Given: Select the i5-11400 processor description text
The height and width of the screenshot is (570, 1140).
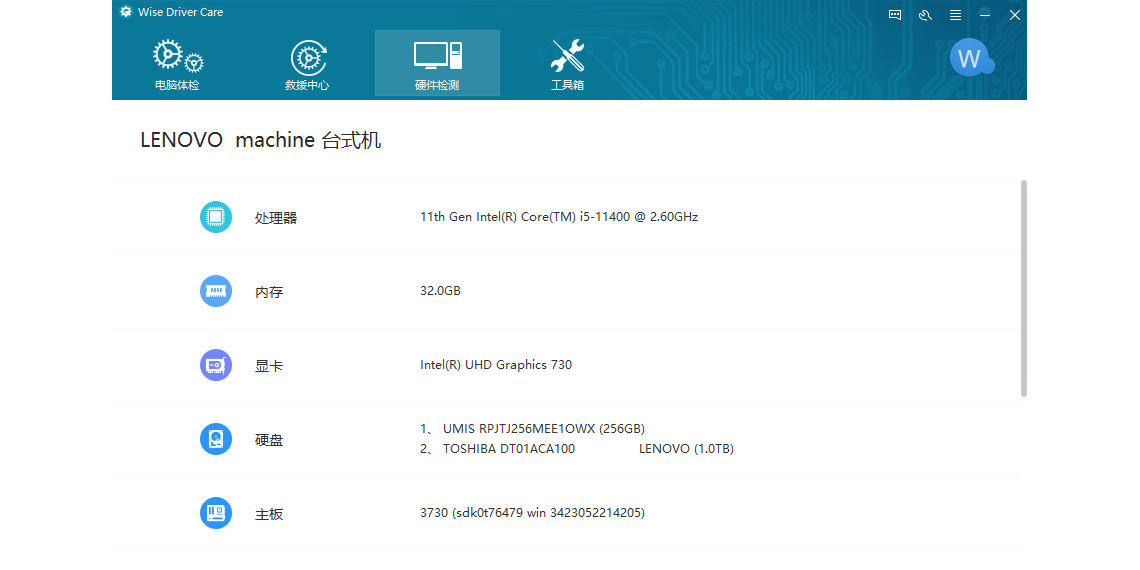Looking at the screenshot, I should click(558, 217).
